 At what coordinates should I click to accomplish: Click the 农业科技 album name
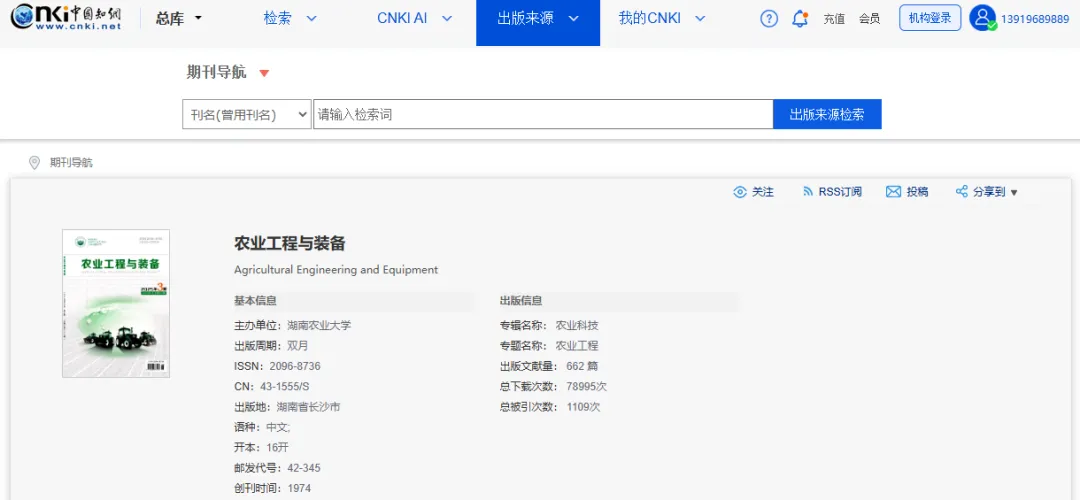tap(577, 325)
